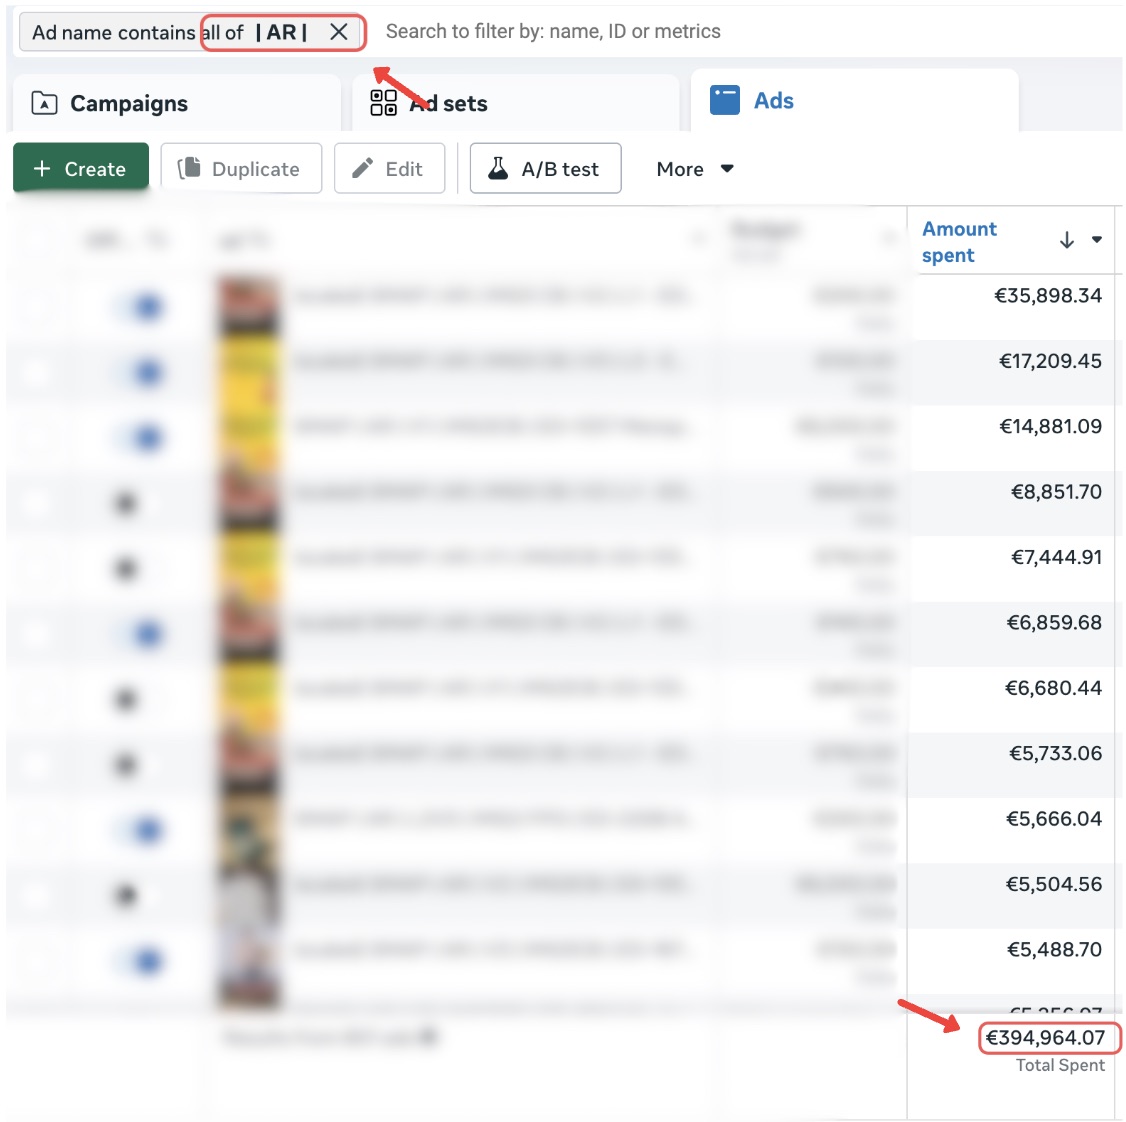1126x1122 pixels.
Task: Click the flask icon on A/B test
Action: pos(498,168)
